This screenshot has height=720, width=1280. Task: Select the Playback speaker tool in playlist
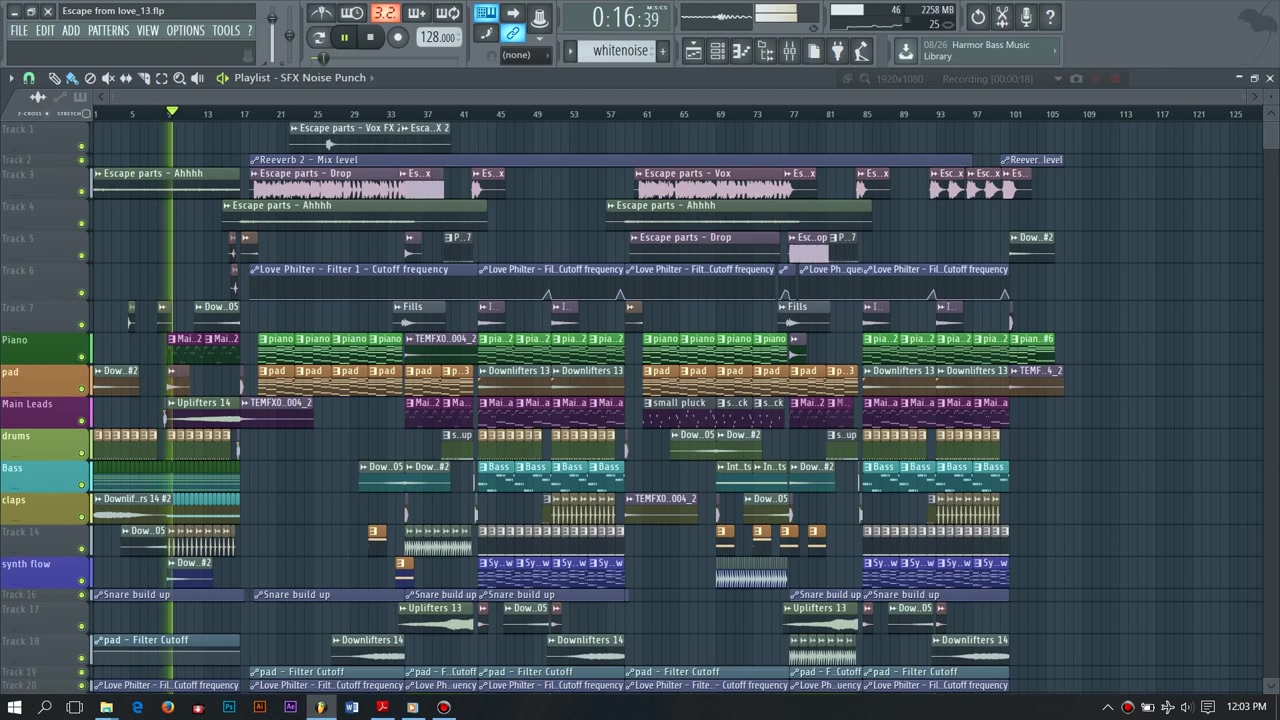(197, 78)
